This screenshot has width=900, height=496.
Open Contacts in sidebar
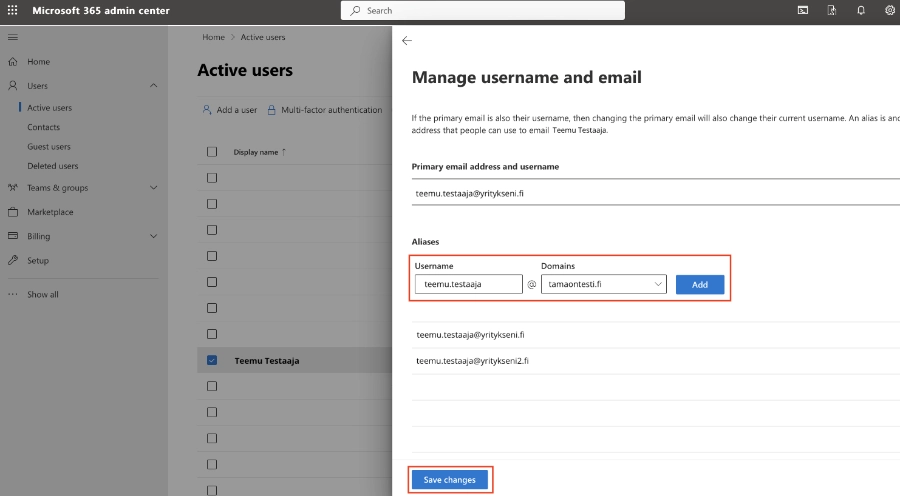tap(44, 127)
